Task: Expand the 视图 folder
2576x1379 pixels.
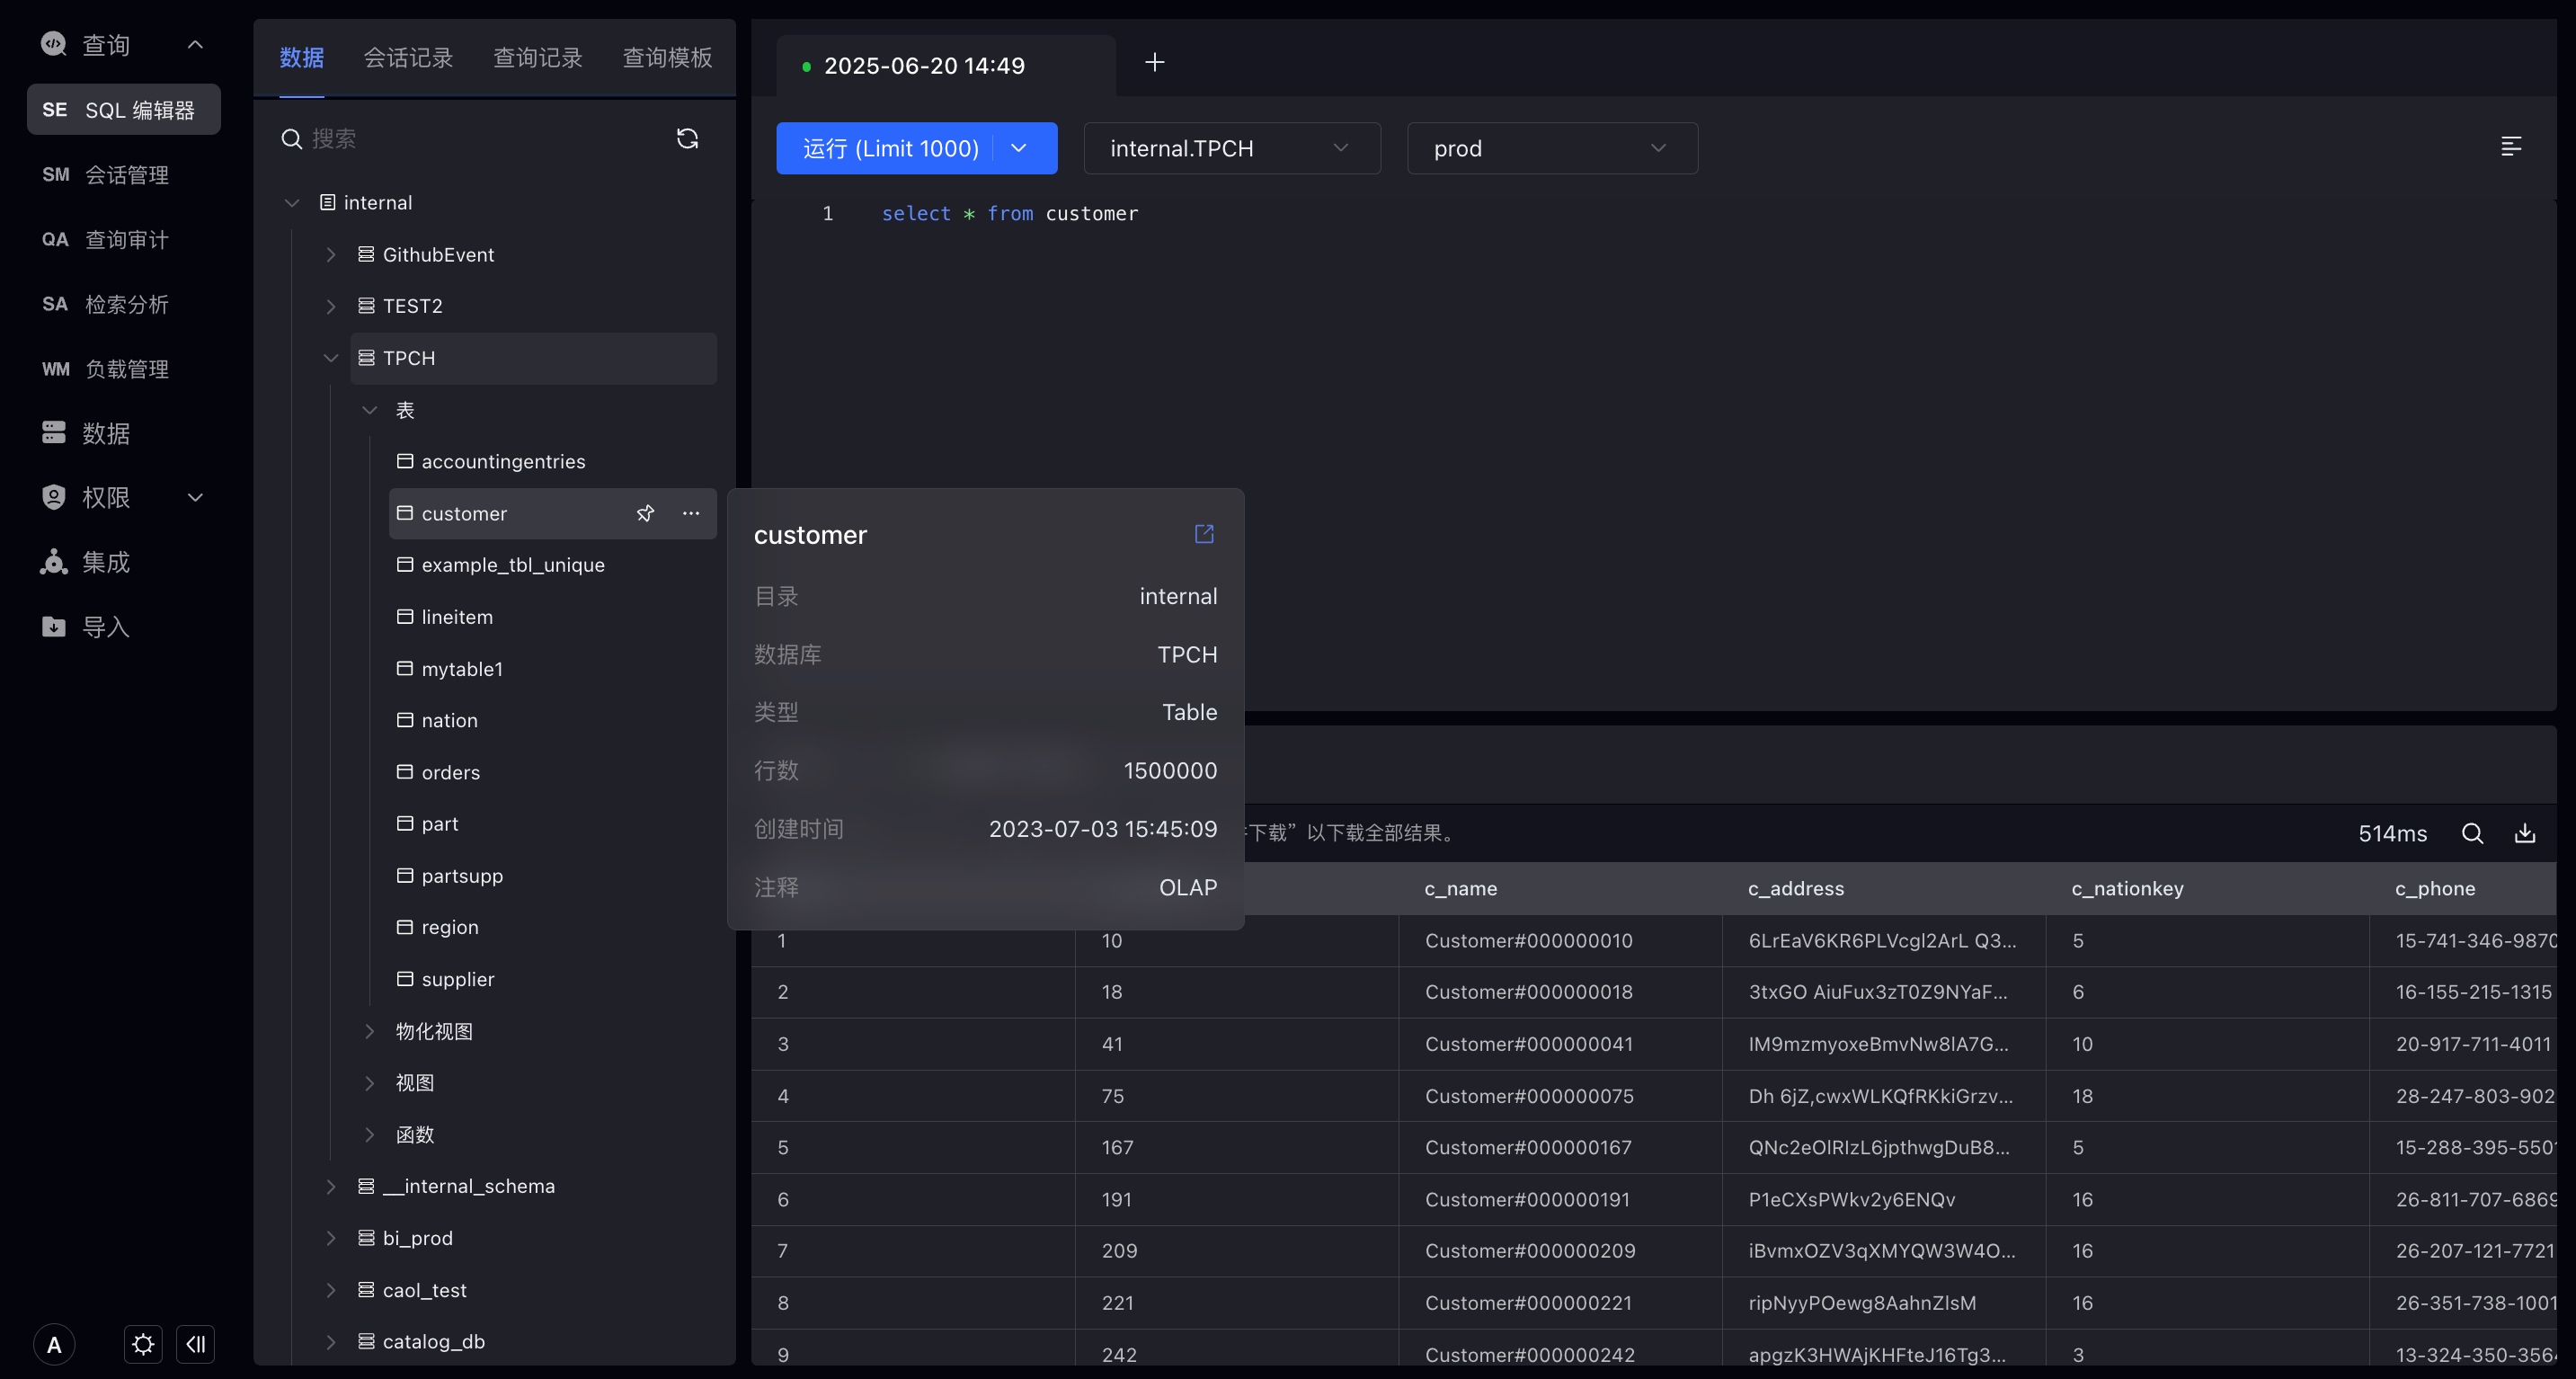Action: click(370, 1083)
